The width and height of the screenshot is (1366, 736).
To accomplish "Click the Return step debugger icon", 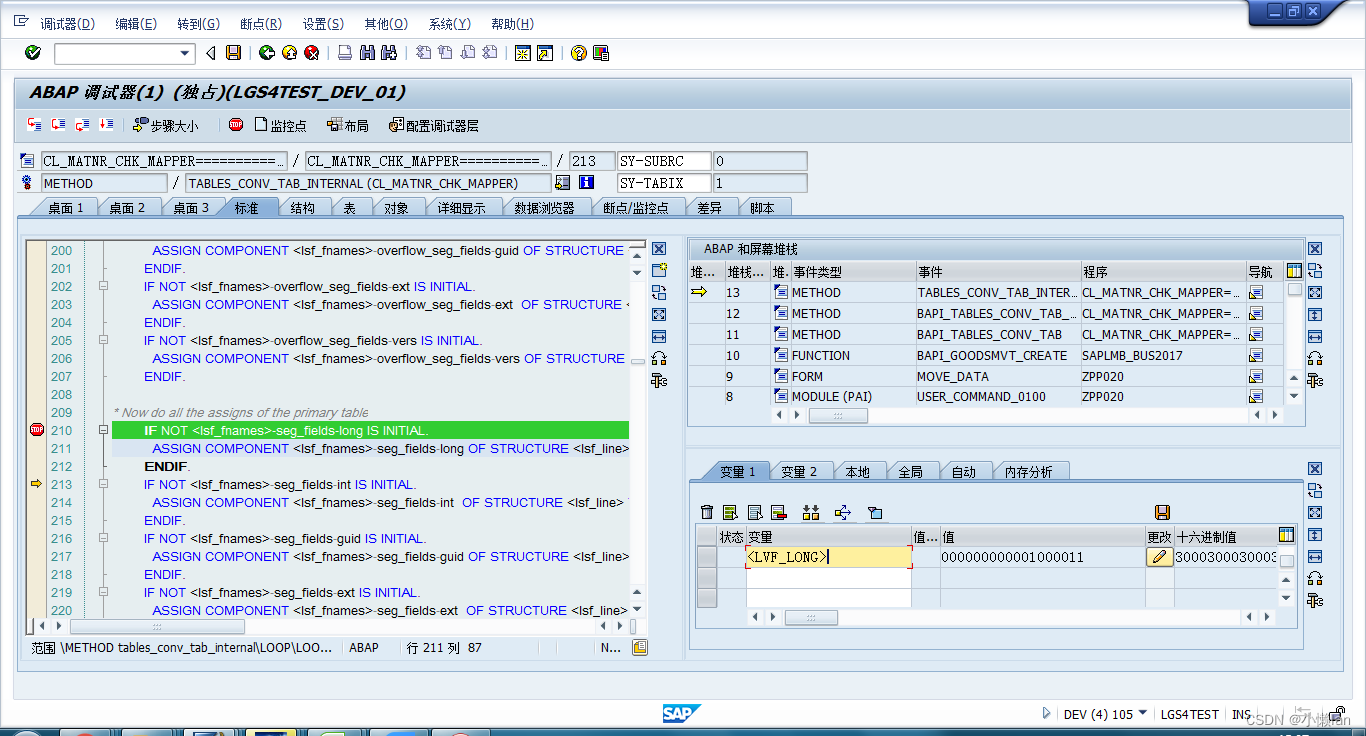I will click(x=82, y=125).
